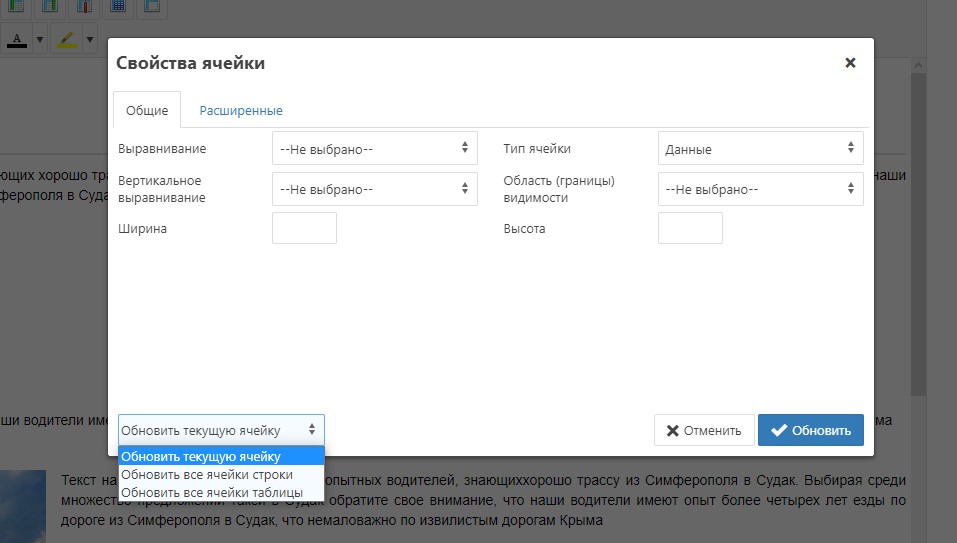Image resolution: width=957 pixels, height=543 pixels.
Task: Click the delete column icon with red bar
Action: click(84, 5)
